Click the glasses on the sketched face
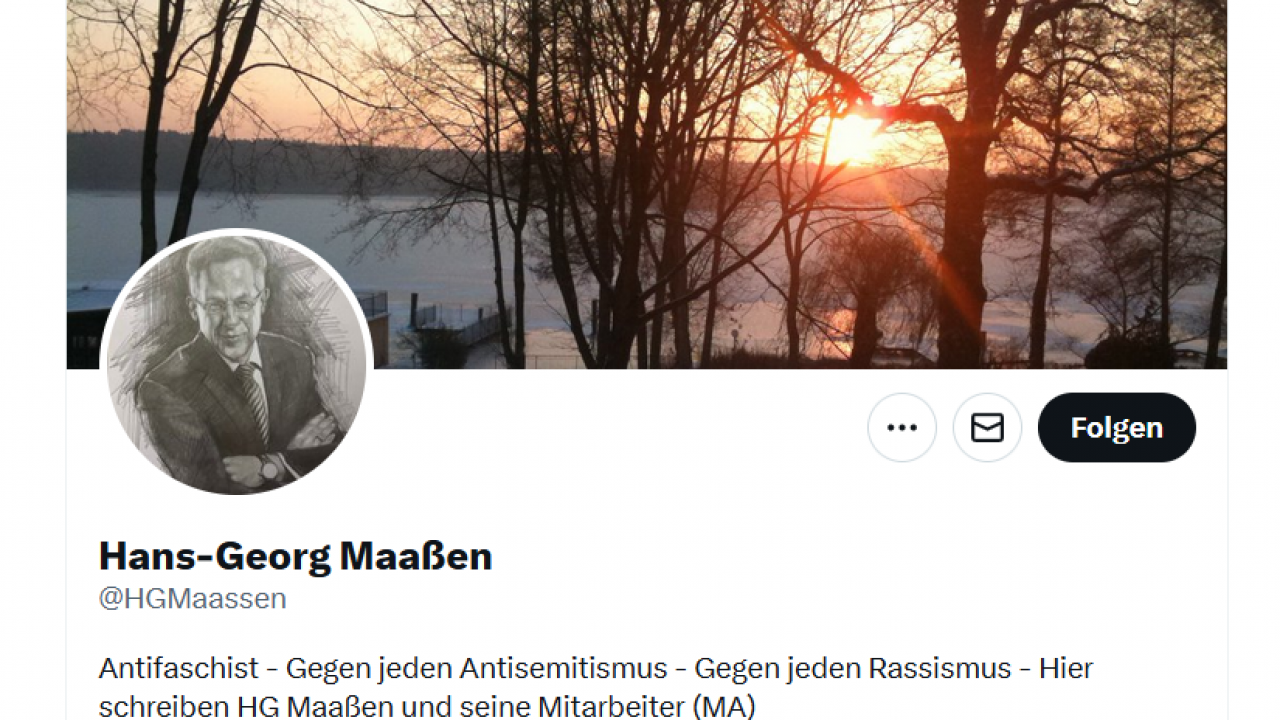The width and height of the screenshot is (1280, 720). tap(229, 303)
